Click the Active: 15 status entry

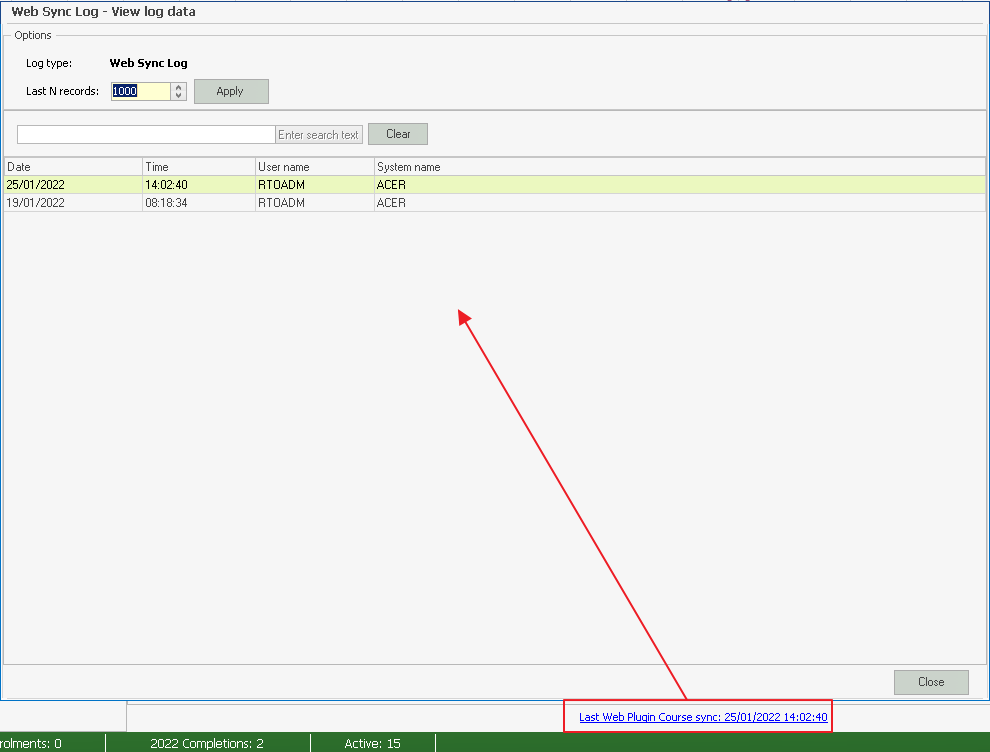[x=373, y=743]
